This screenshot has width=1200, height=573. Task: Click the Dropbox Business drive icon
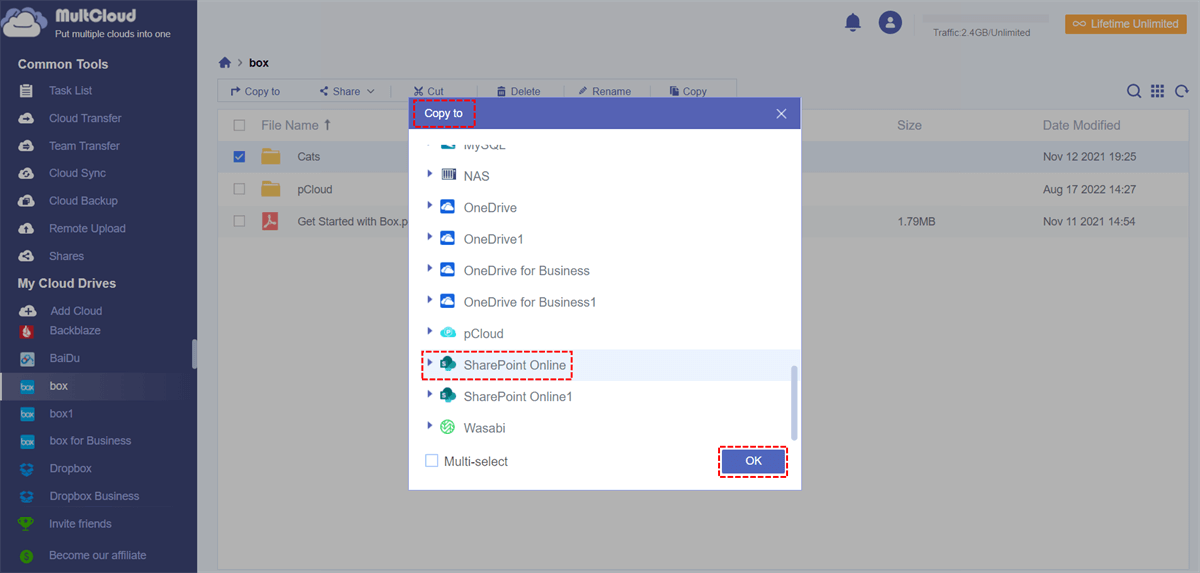[28, 496]
